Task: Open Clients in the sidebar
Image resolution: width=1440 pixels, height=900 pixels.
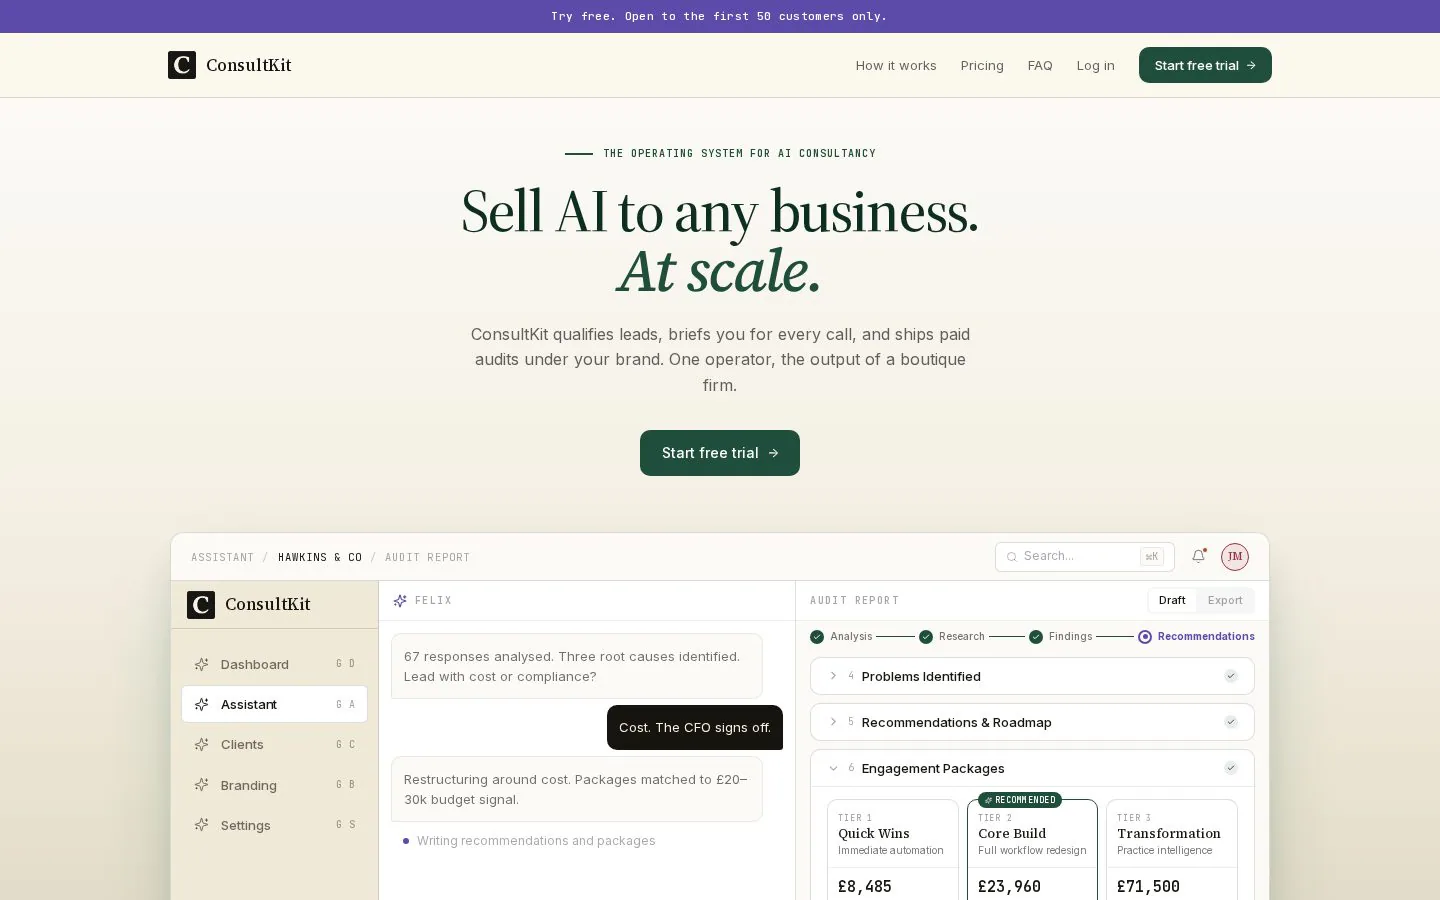Action: click(x=274, y=744)
